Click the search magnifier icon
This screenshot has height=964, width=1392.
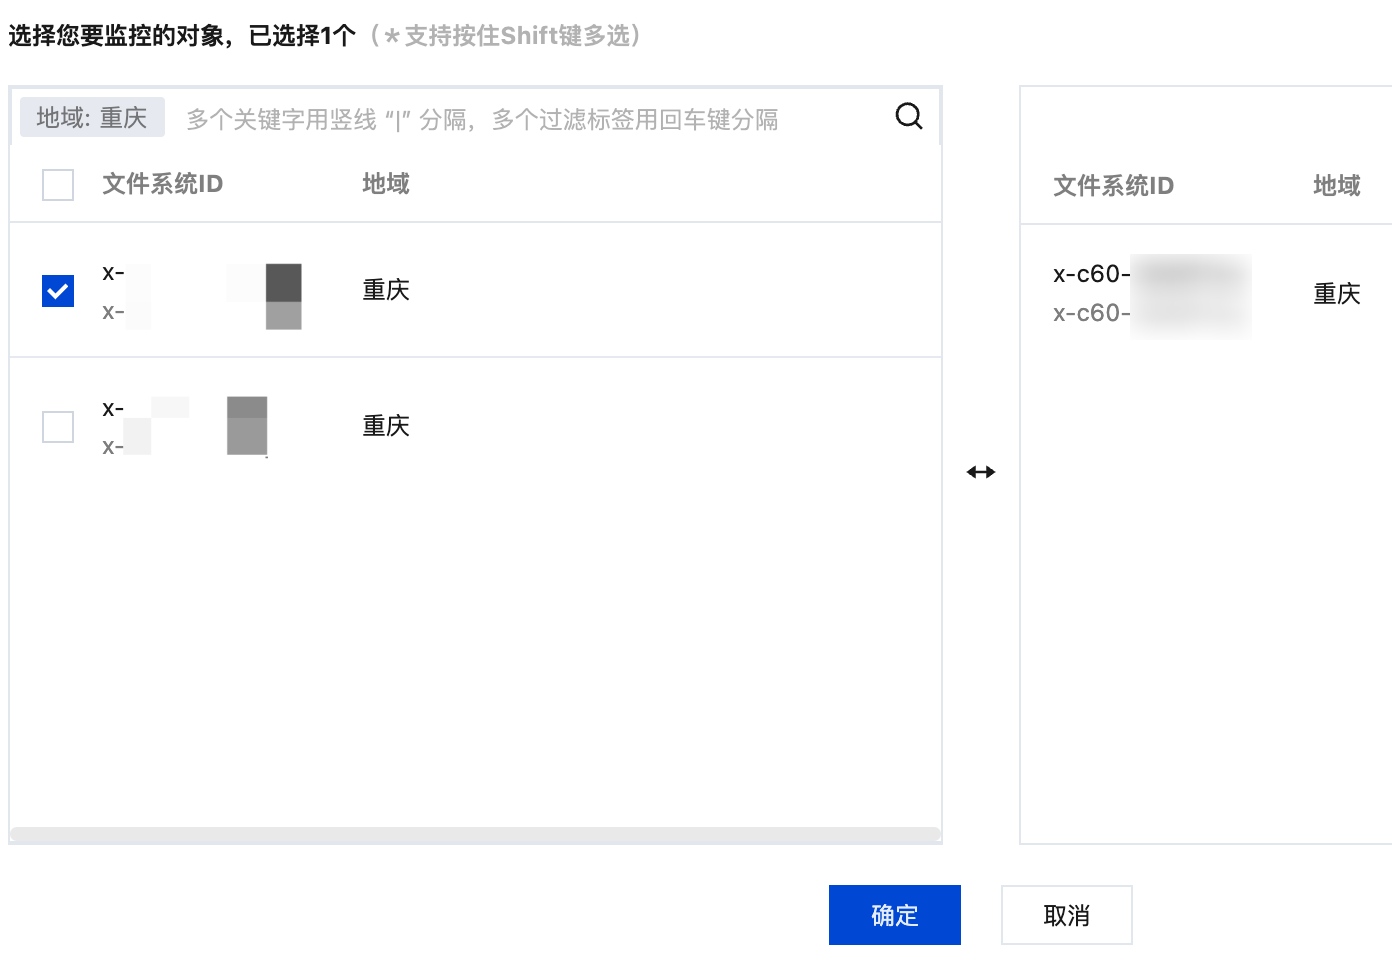pos(908,117)
